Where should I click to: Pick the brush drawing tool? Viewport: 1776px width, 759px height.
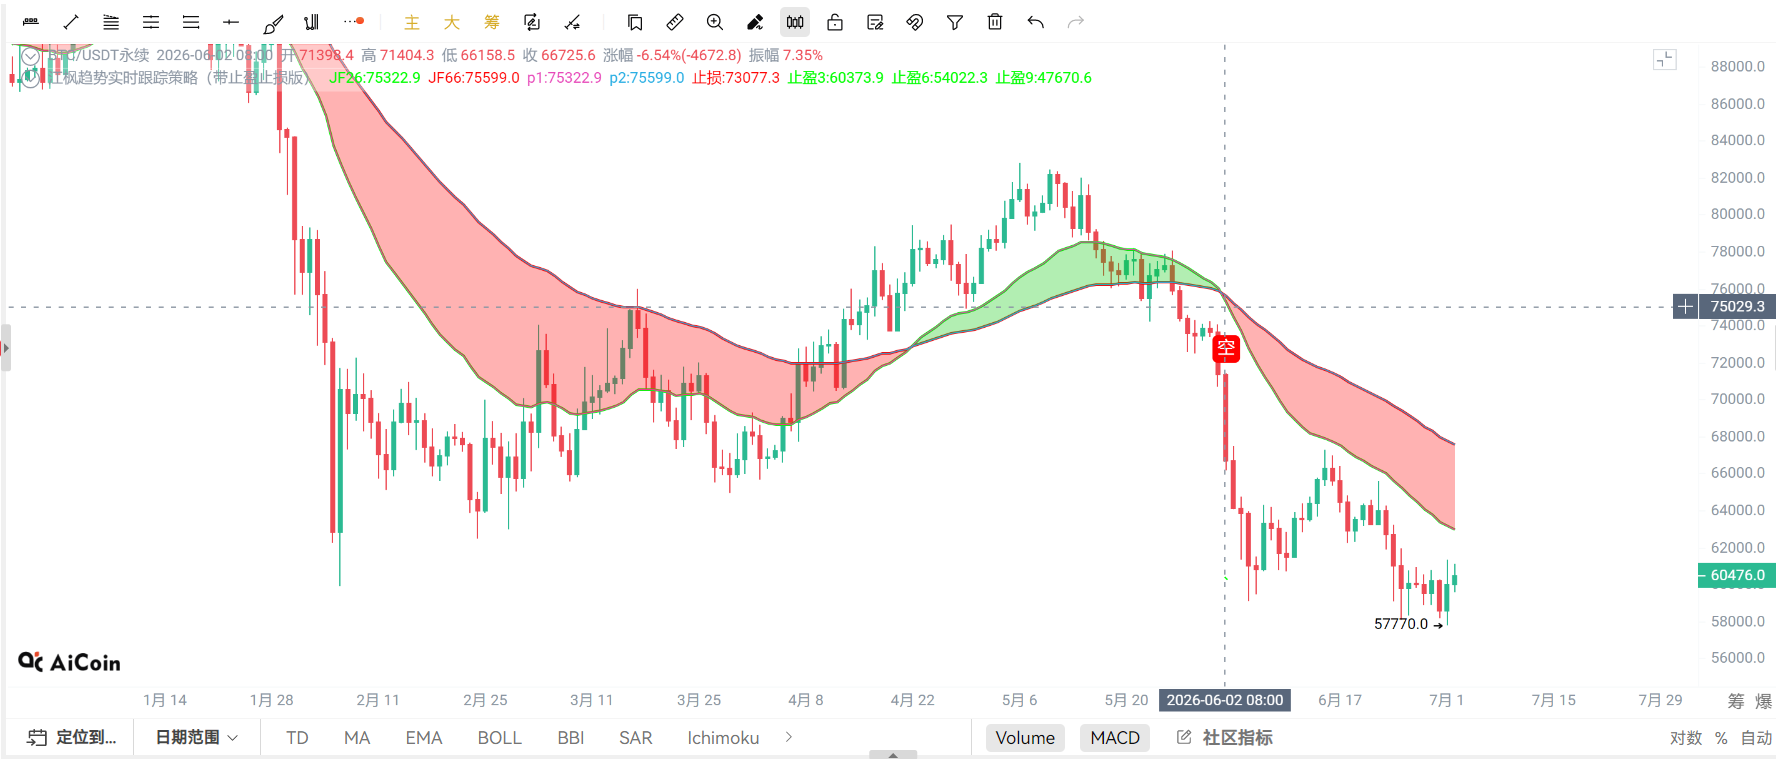(x=273, y=22)
